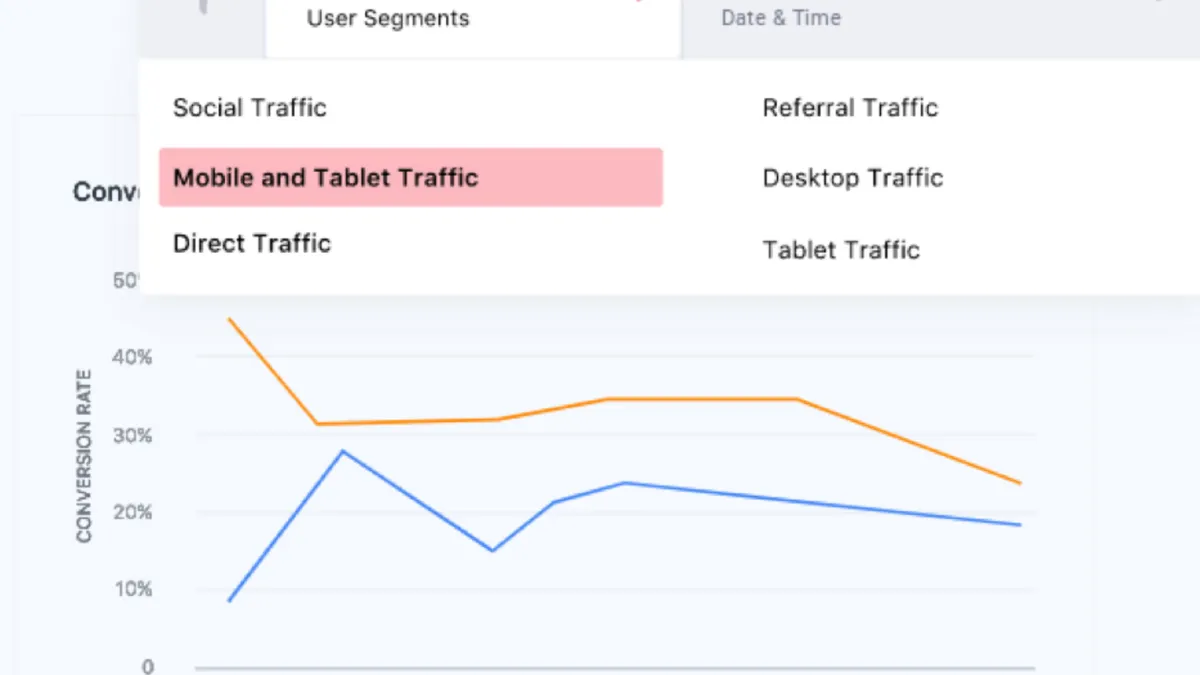The image size is (1200, 675).
Task: Click the 40% y-axis label
Action: [132, 357]
